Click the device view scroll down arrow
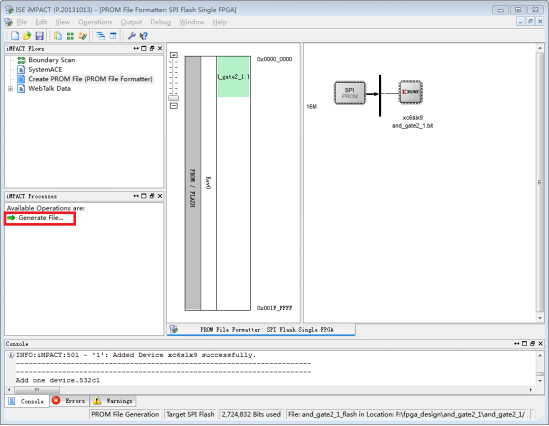This screenshot has width=549, height=426. point(540,318)
